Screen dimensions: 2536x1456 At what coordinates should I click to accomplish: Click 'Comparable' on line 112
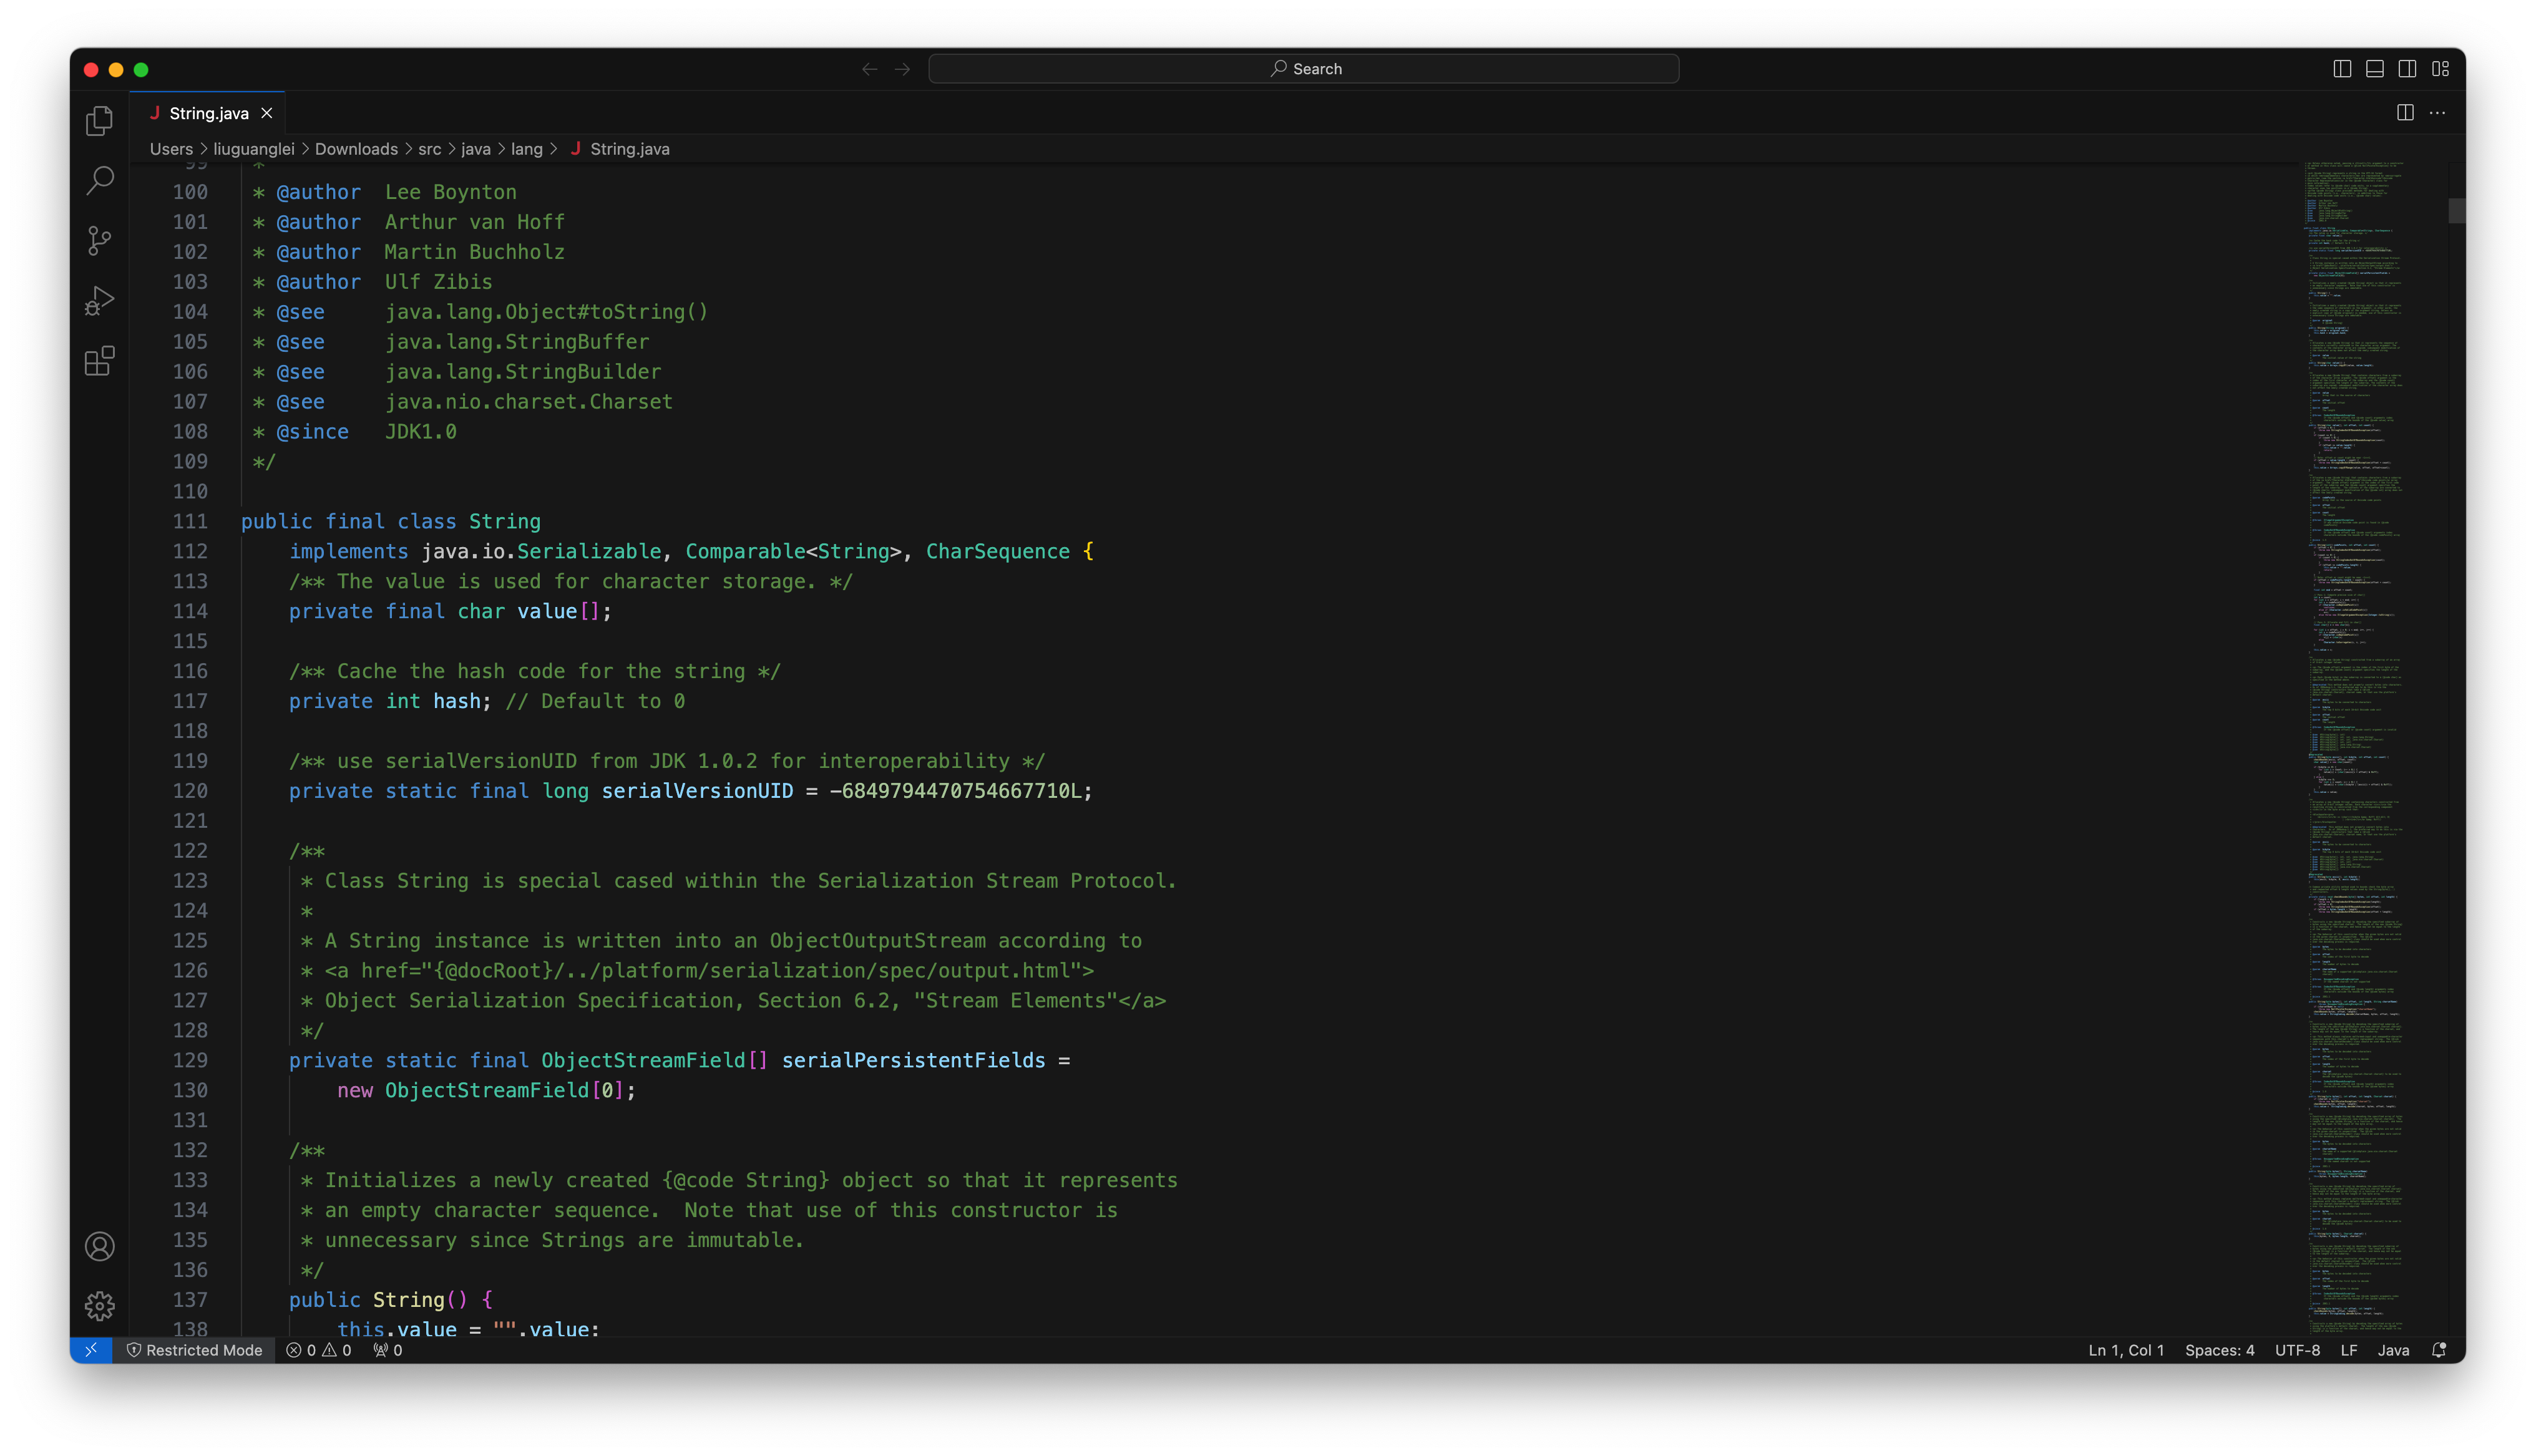(x=745, y=551)
